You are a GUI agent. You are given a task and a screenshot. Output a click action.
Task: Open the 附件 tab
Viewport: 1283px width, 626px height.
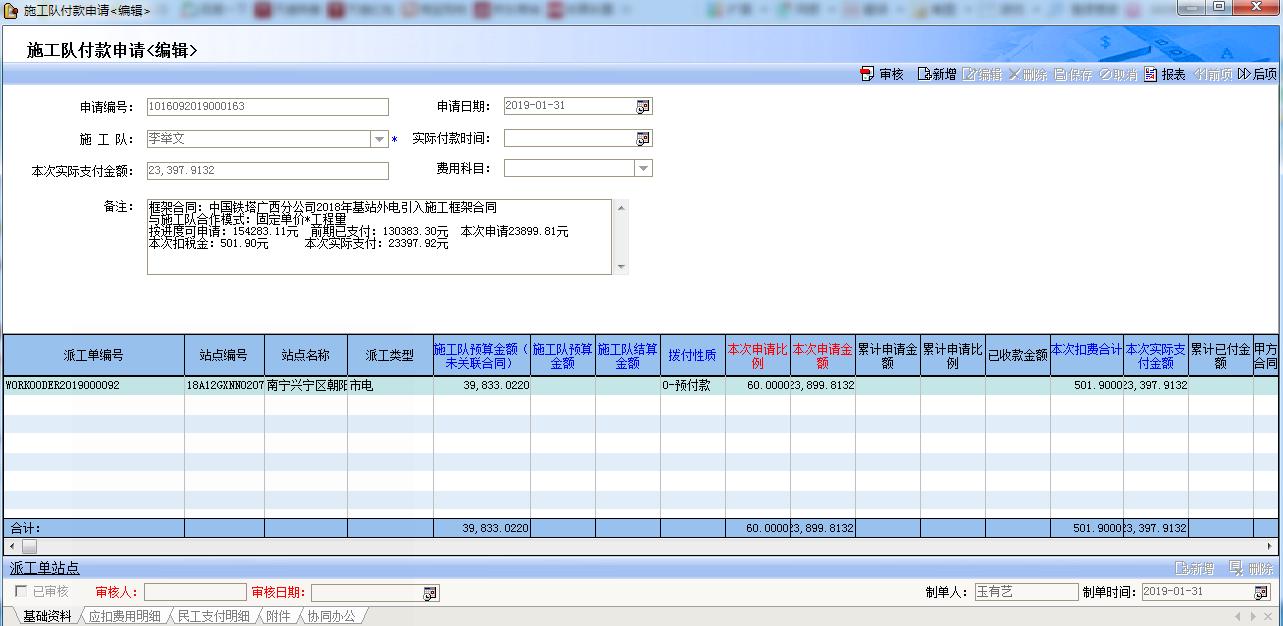278,617
